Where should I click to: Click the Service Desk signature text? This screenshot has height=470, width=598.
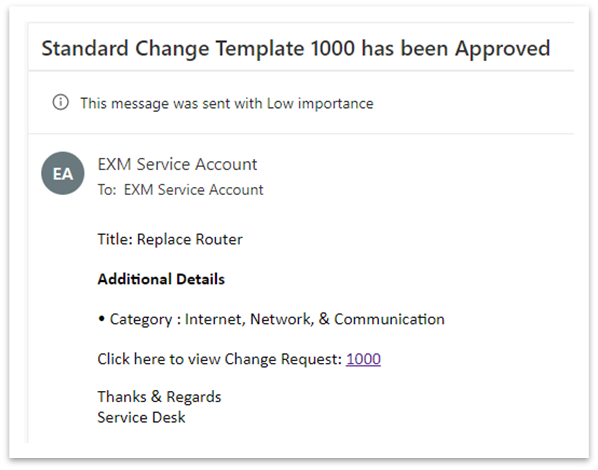(141, 417)
